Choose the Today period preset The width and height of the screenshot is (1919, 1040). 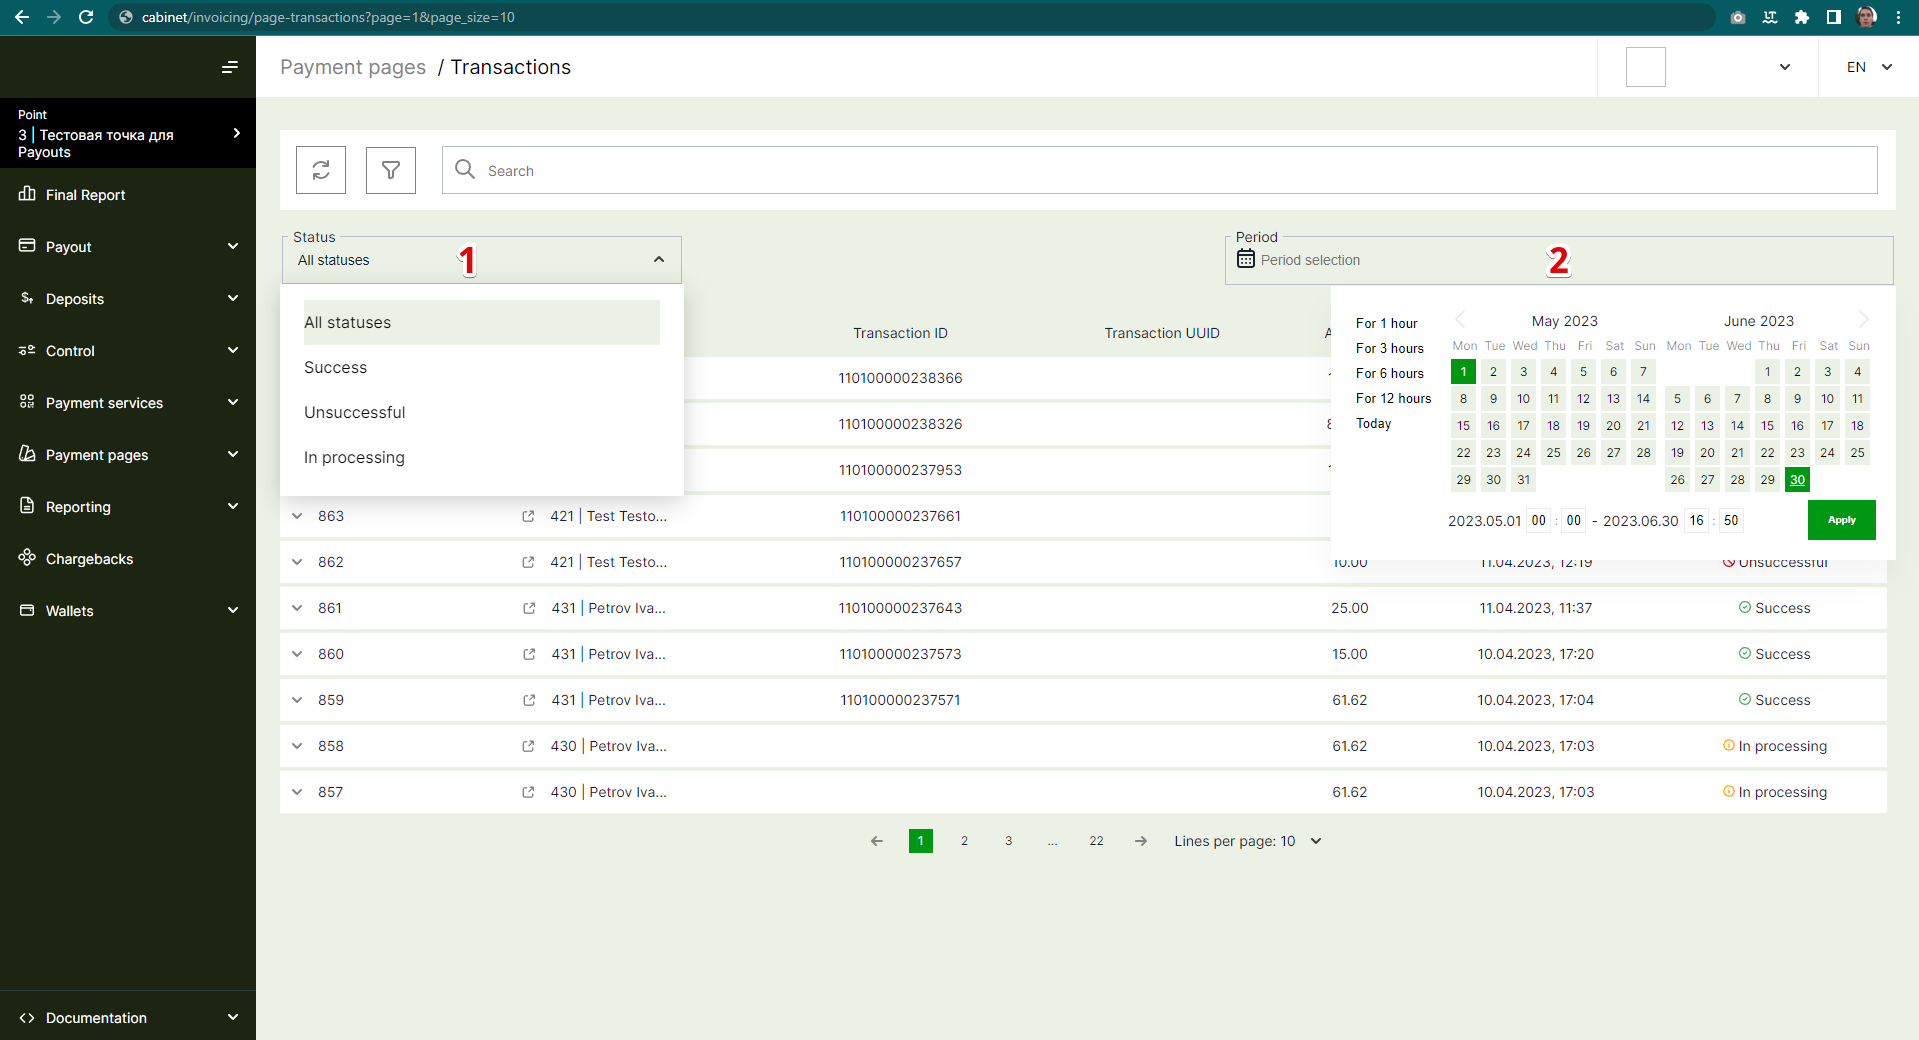click(1373, 423)
